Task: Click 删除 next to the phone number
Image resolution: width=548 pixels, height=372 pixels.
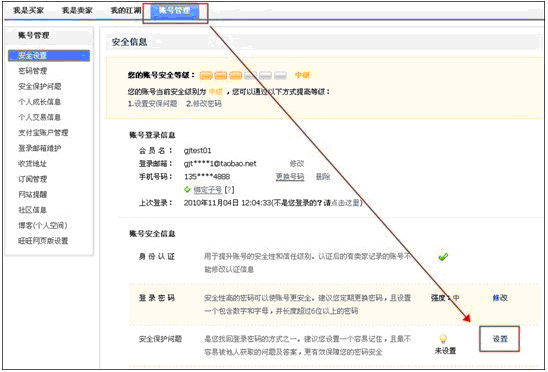Action: (323, 177)
